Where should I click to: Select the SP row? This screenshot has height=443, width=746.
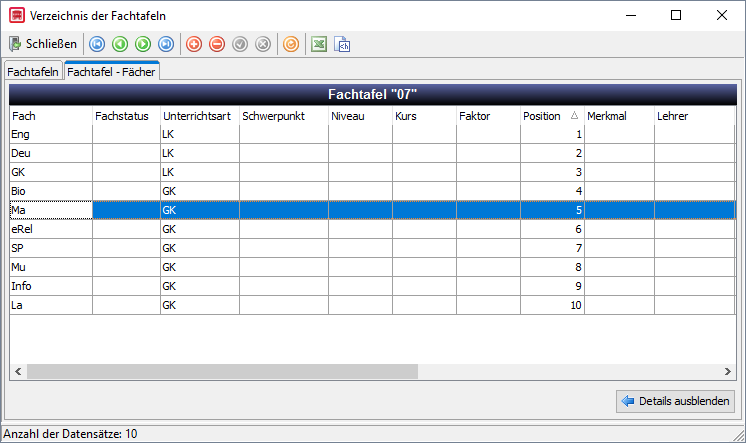(373, 248)
